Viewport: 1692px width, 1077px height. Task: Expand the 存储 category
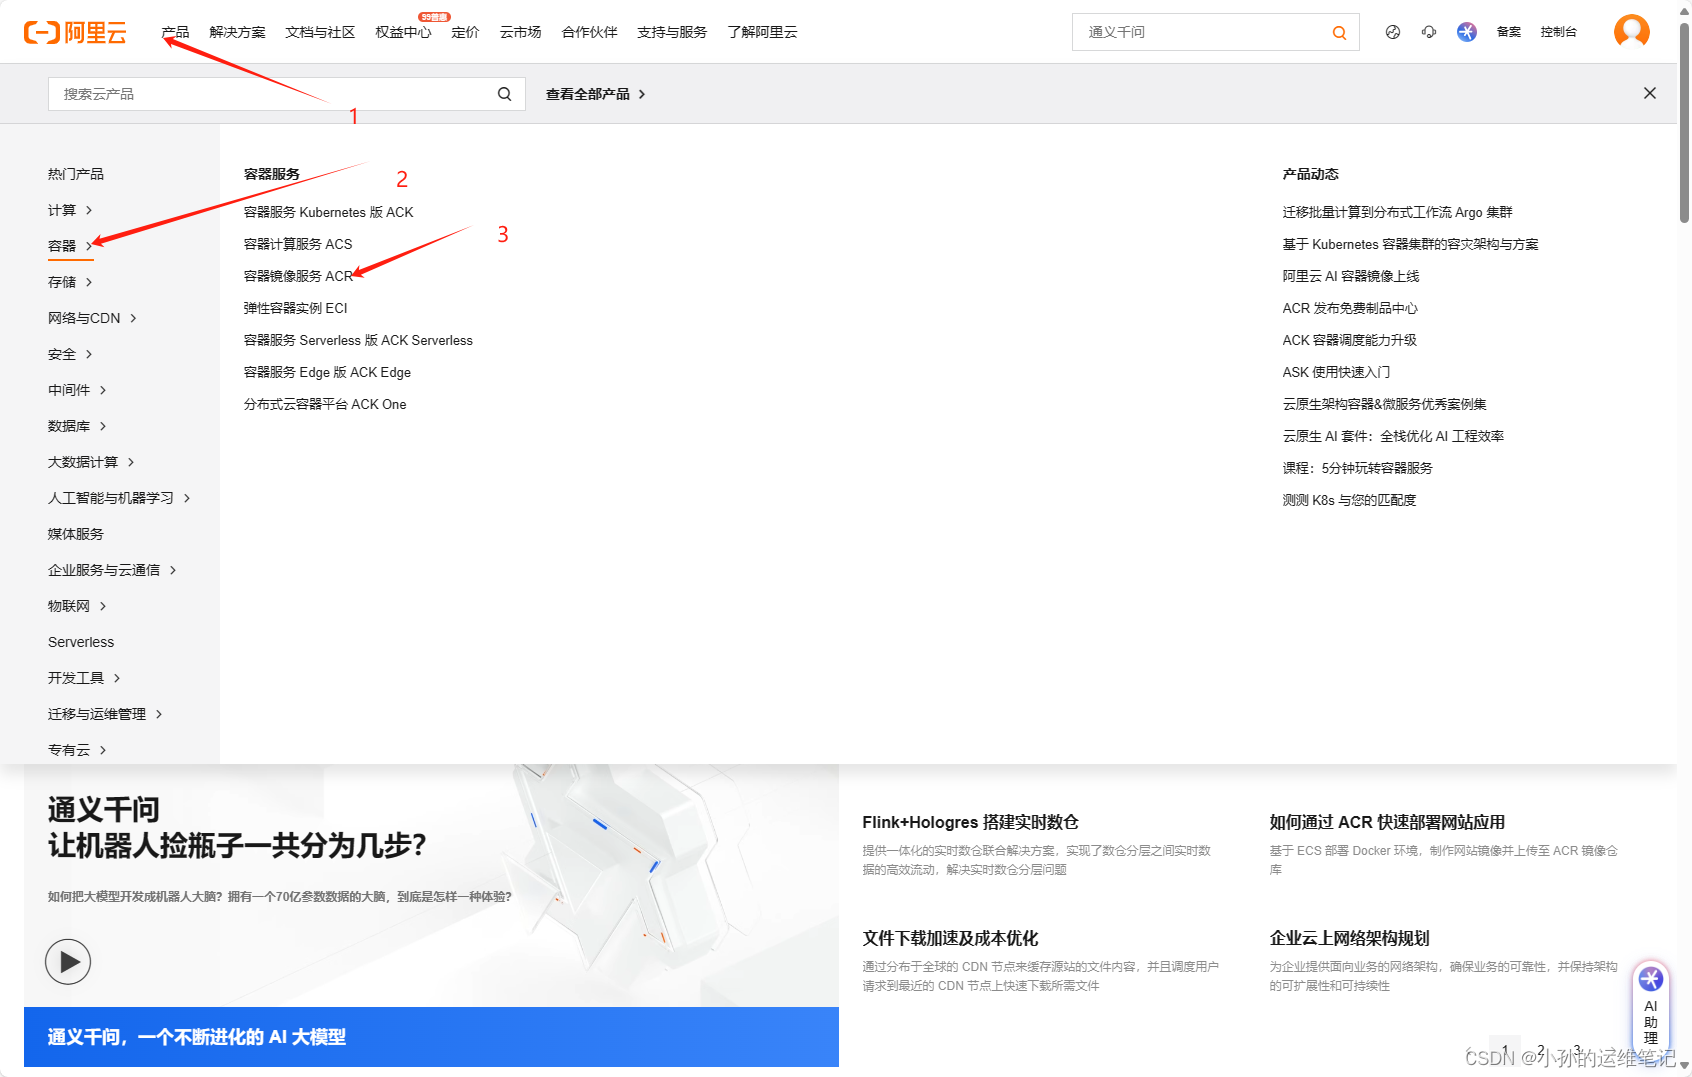(x=70, y=282)
